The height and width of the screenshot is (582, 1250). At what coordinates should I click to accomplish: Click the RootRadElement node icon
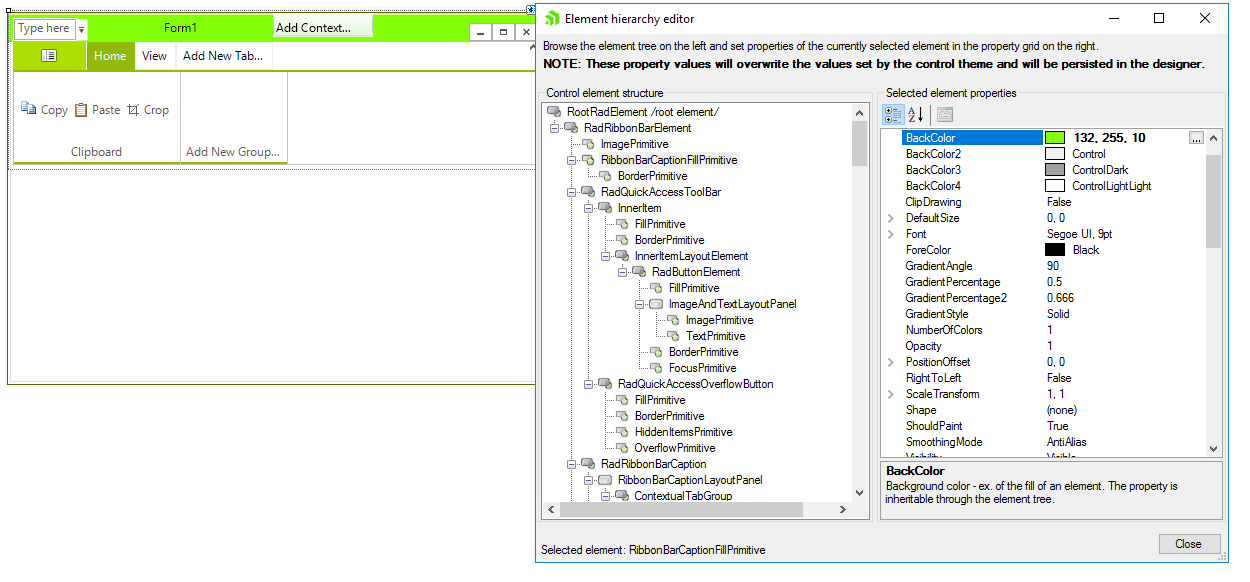click(x=554, y=112)
